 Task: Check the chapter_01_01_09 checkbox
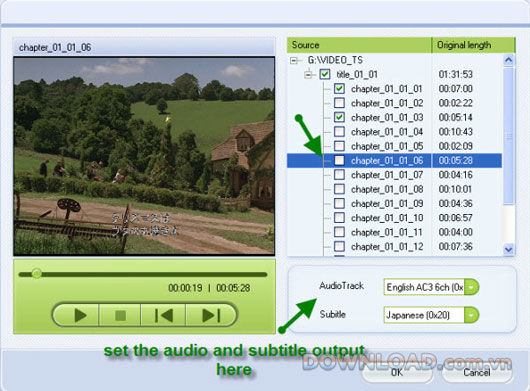point(339,203)
